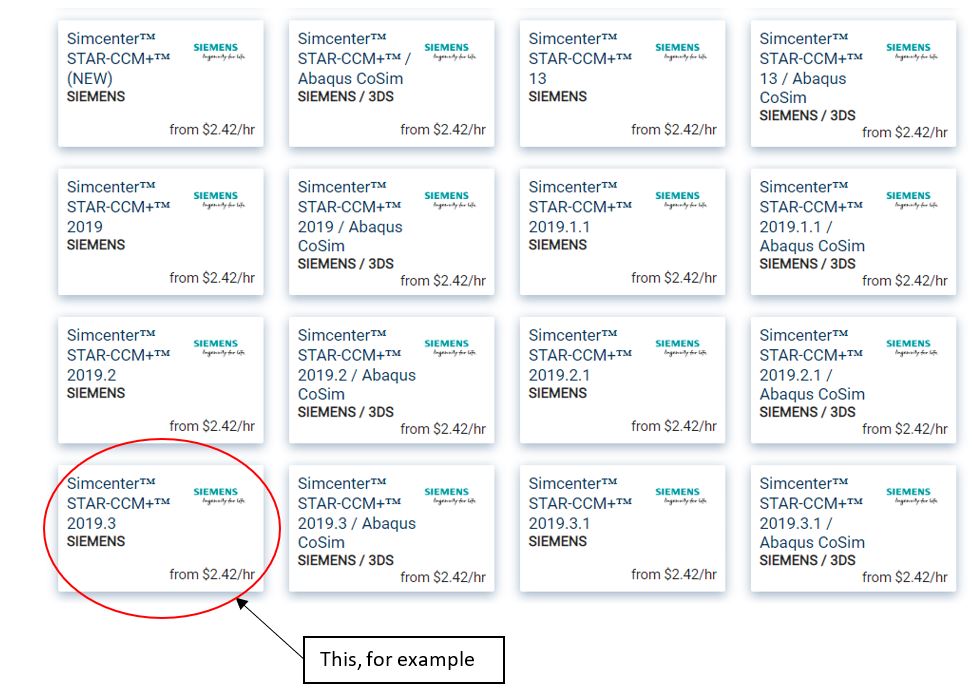Click the Siemens logo on 2019.3.1 card

(x=681, y=495)
